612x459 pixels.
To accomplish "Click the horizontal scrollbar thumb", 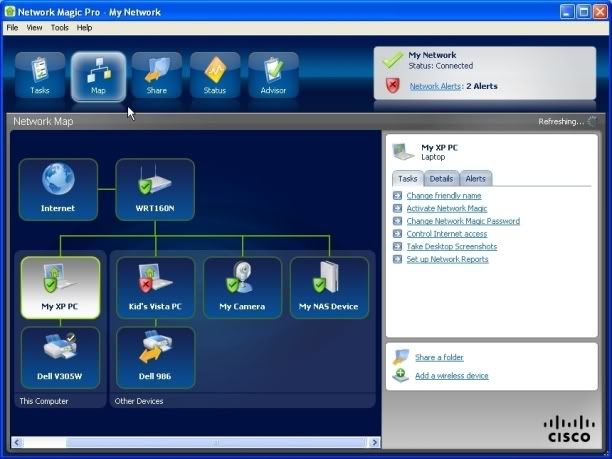I will (217, 442).
